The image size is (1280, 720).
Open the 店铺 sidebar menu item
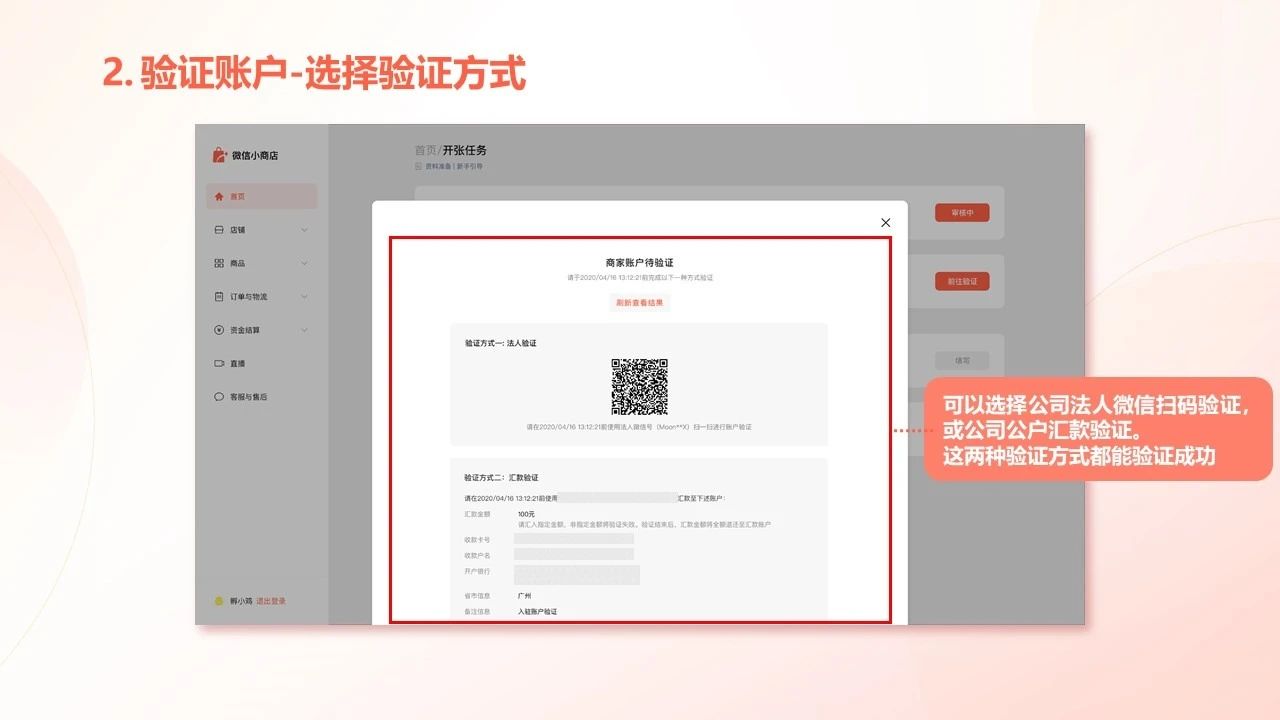point(262,230)
